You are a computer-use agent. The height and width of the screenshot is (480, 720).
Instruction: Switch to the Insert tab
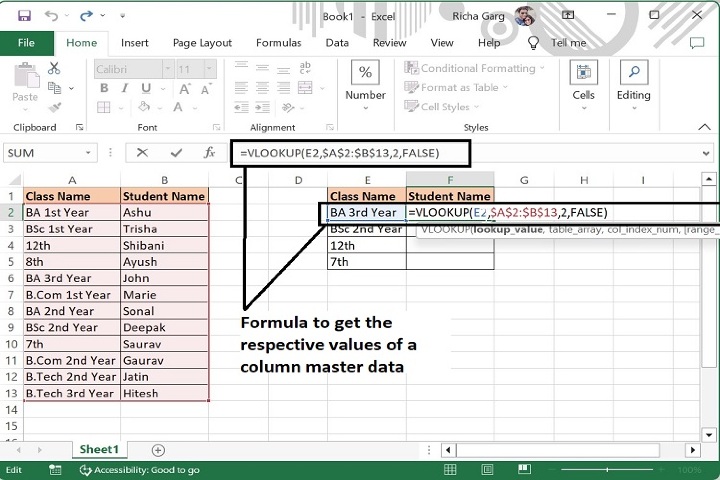[135, 43]
